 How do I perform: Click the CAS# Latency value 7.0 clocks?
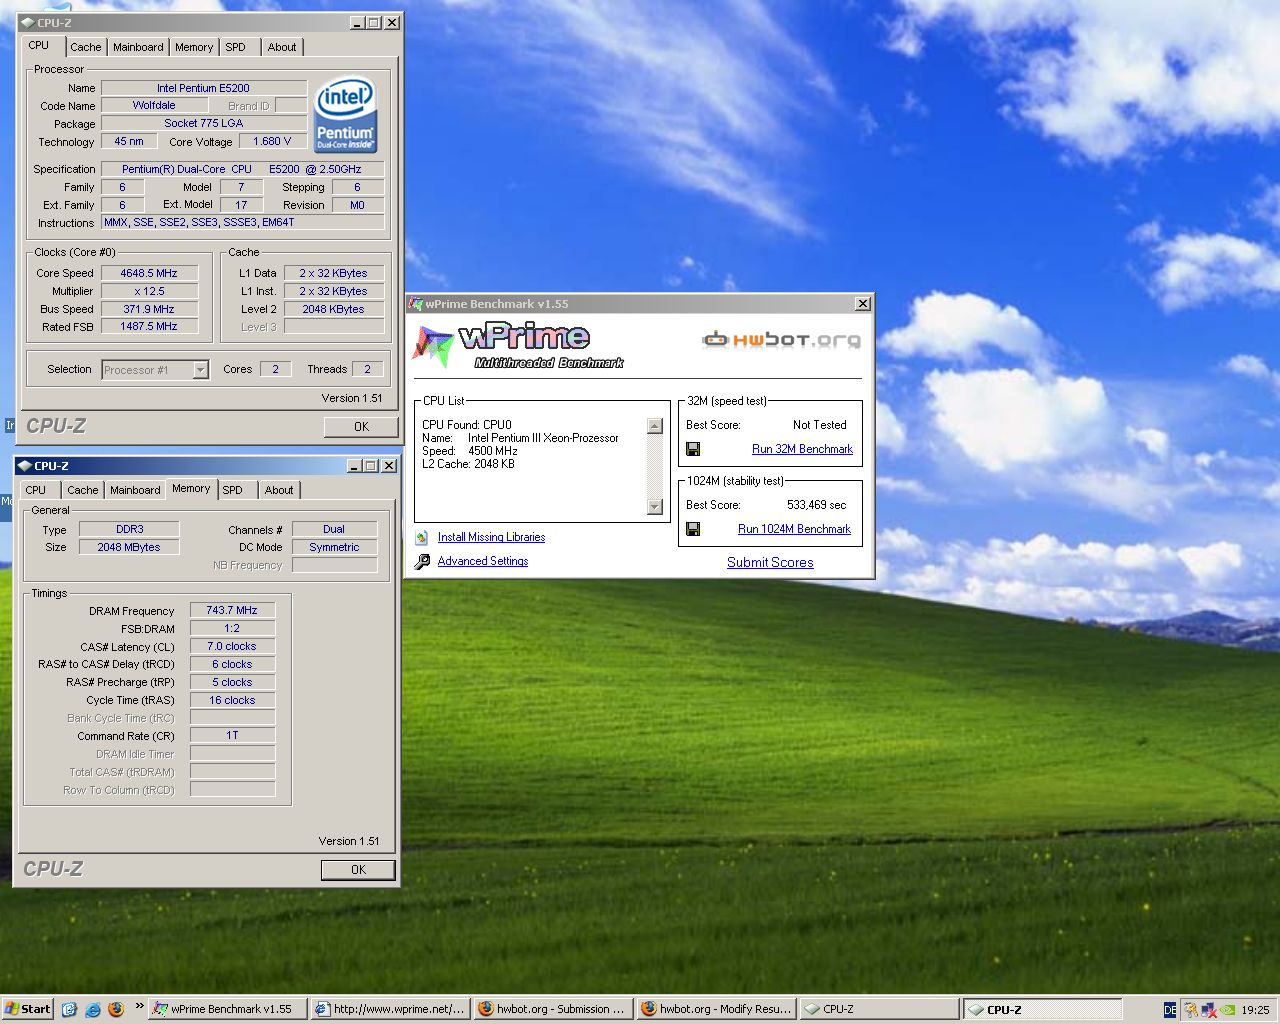232,646
